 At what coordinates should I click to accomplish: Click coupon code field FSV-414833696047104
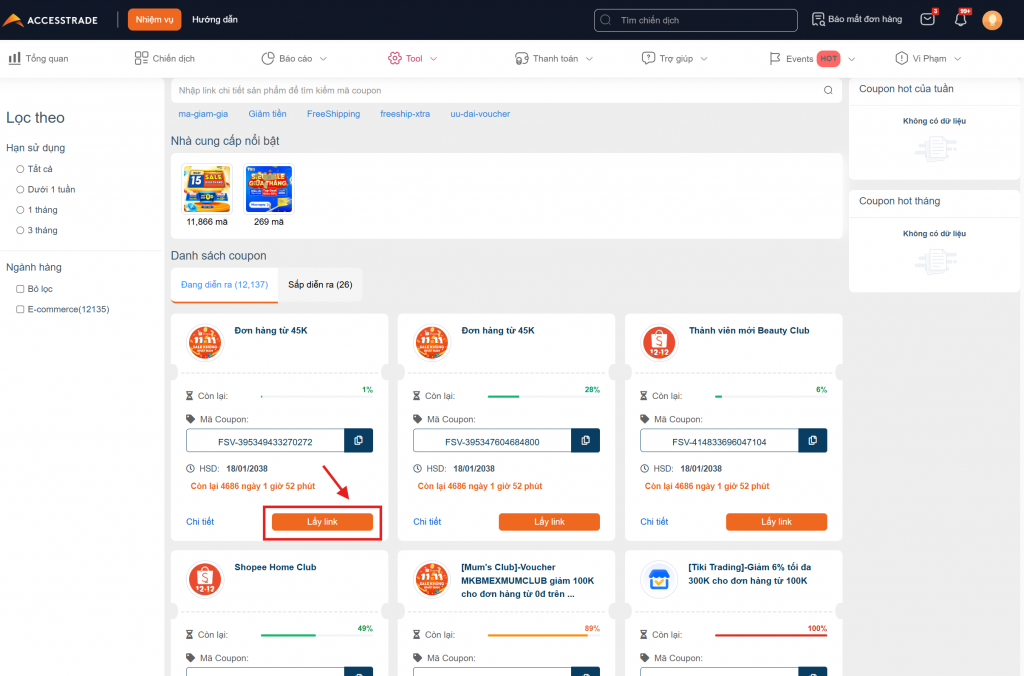(x=719, y=441)
